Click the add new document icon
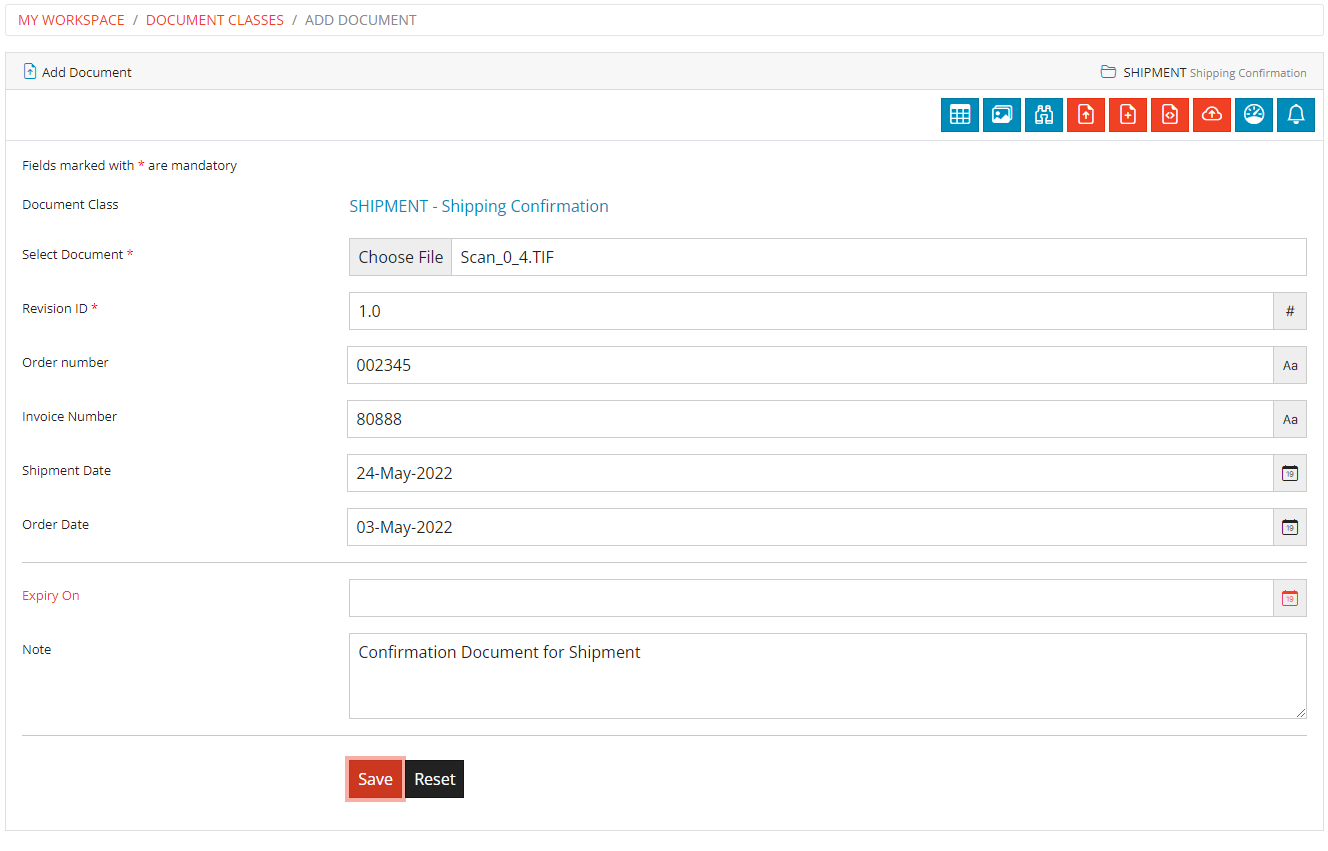The width and height of the screenshot is (1328, 851). point(1128,114)
